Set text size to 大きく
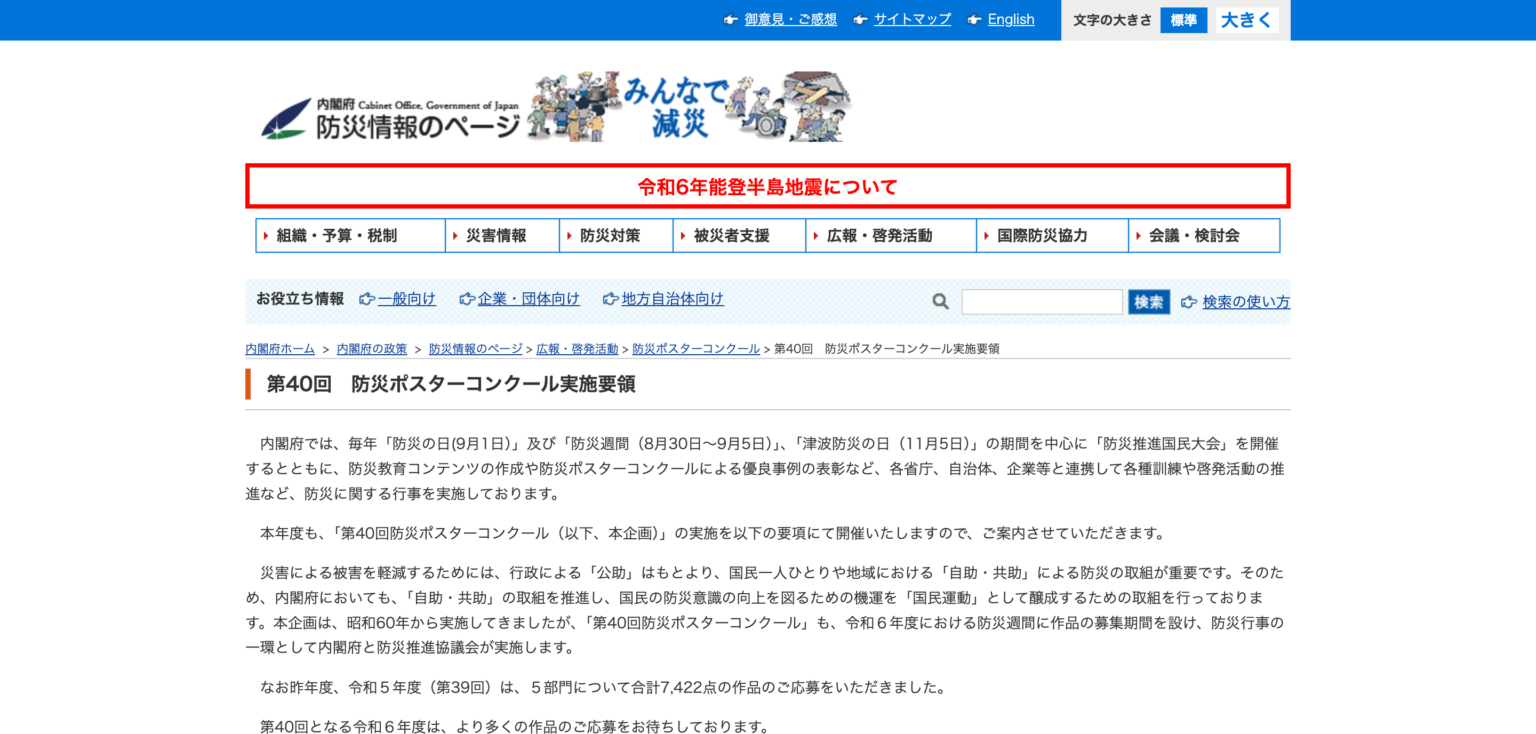1536x734 pixels. [1247, 20]
